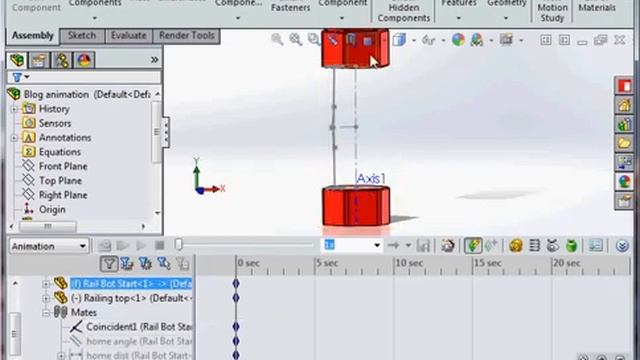Collapse the Mates folder in MotionManager
Image resolution: width=640 pixels, height=360 pixels.
coord(46,313)
